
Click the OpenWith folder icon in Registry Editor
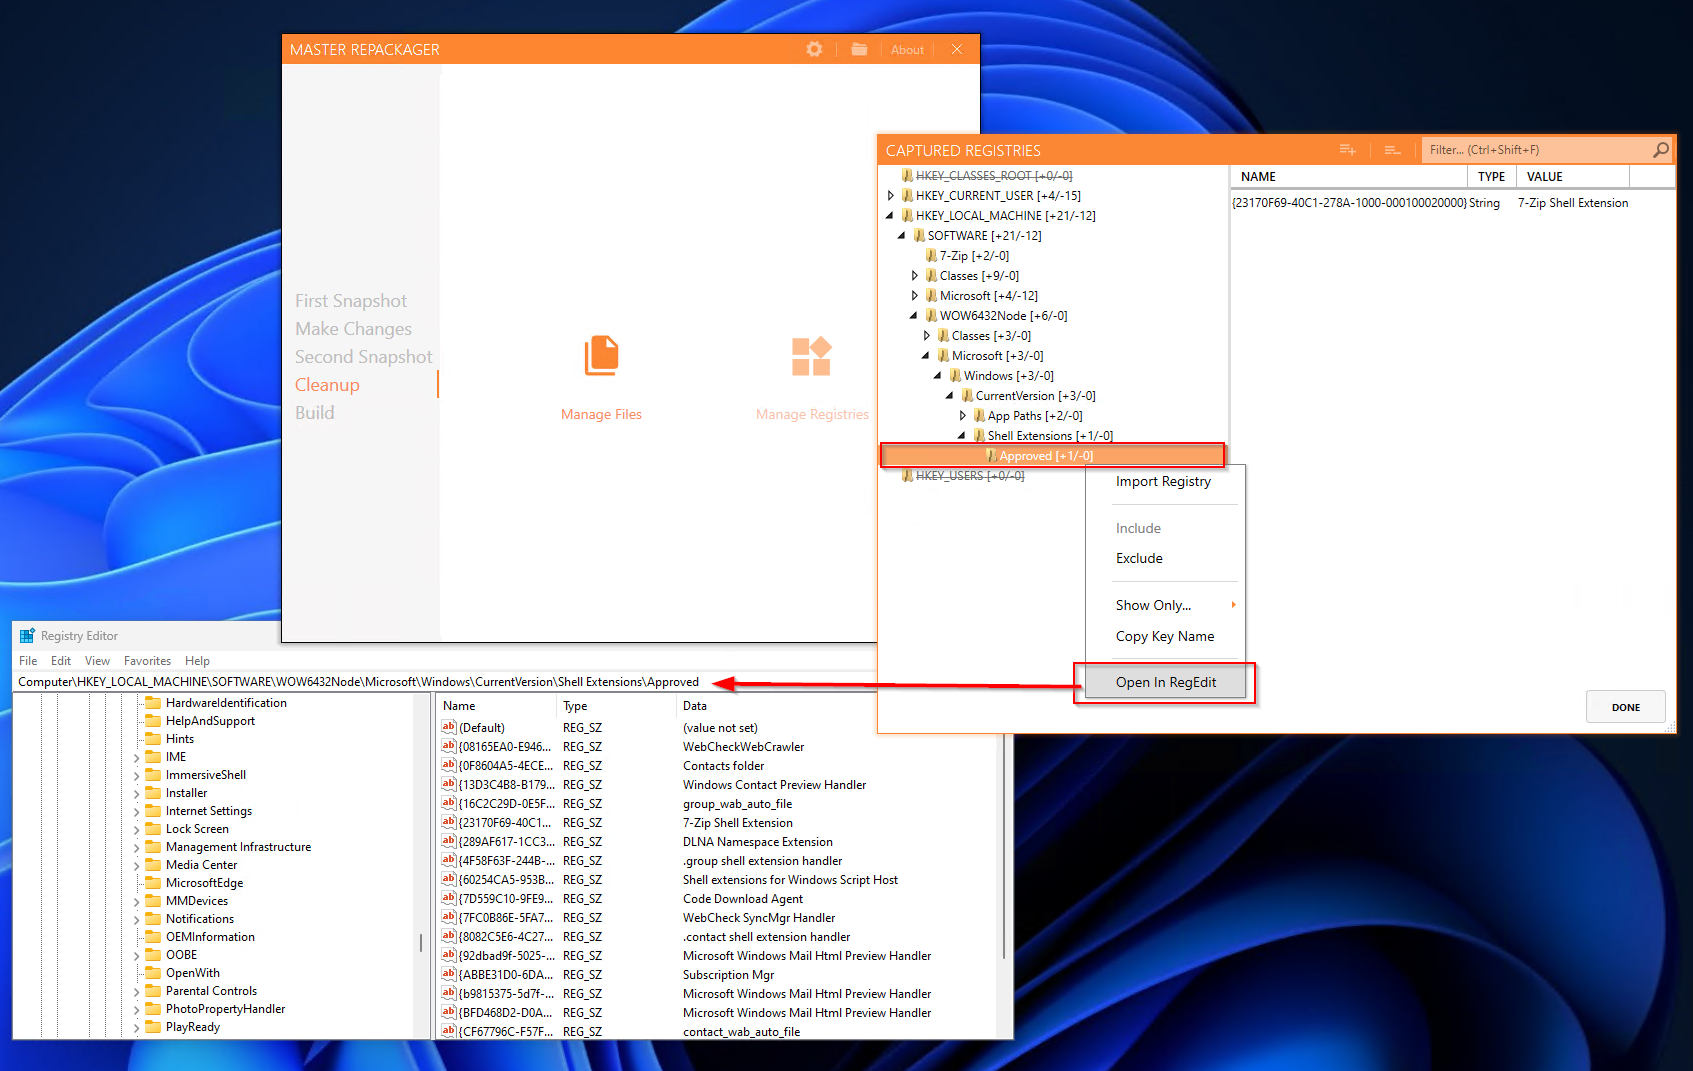tap(153, 973)
